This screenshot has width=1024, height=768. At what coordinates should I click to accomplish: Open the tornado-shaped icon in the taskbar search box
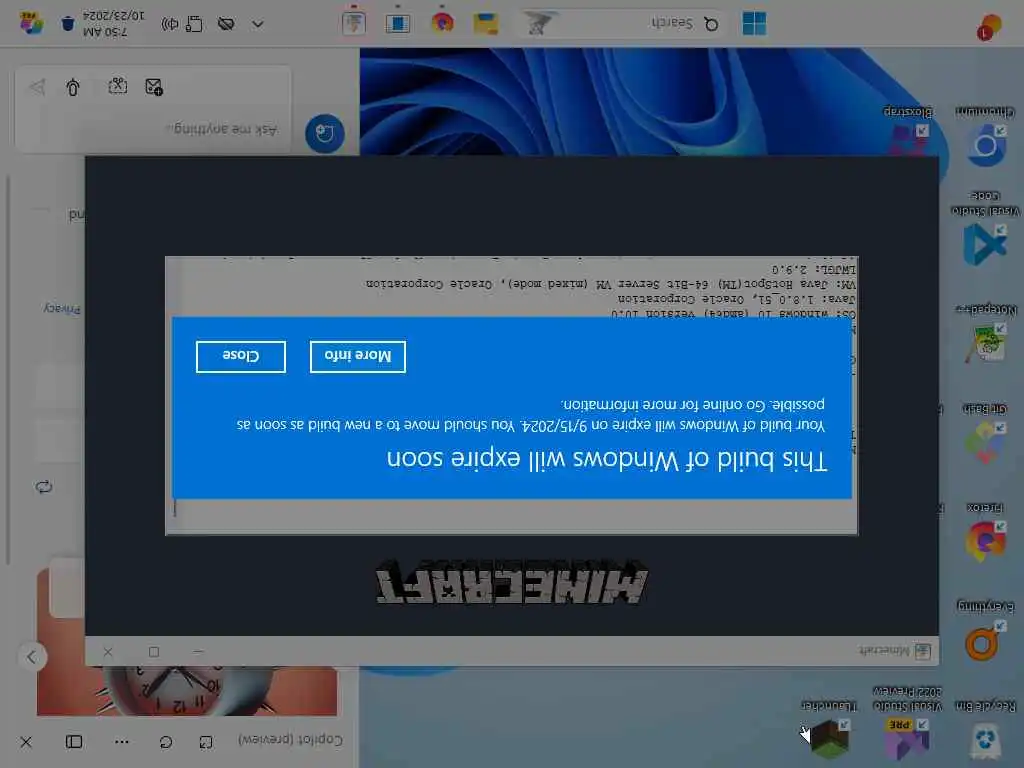[539, 24]
